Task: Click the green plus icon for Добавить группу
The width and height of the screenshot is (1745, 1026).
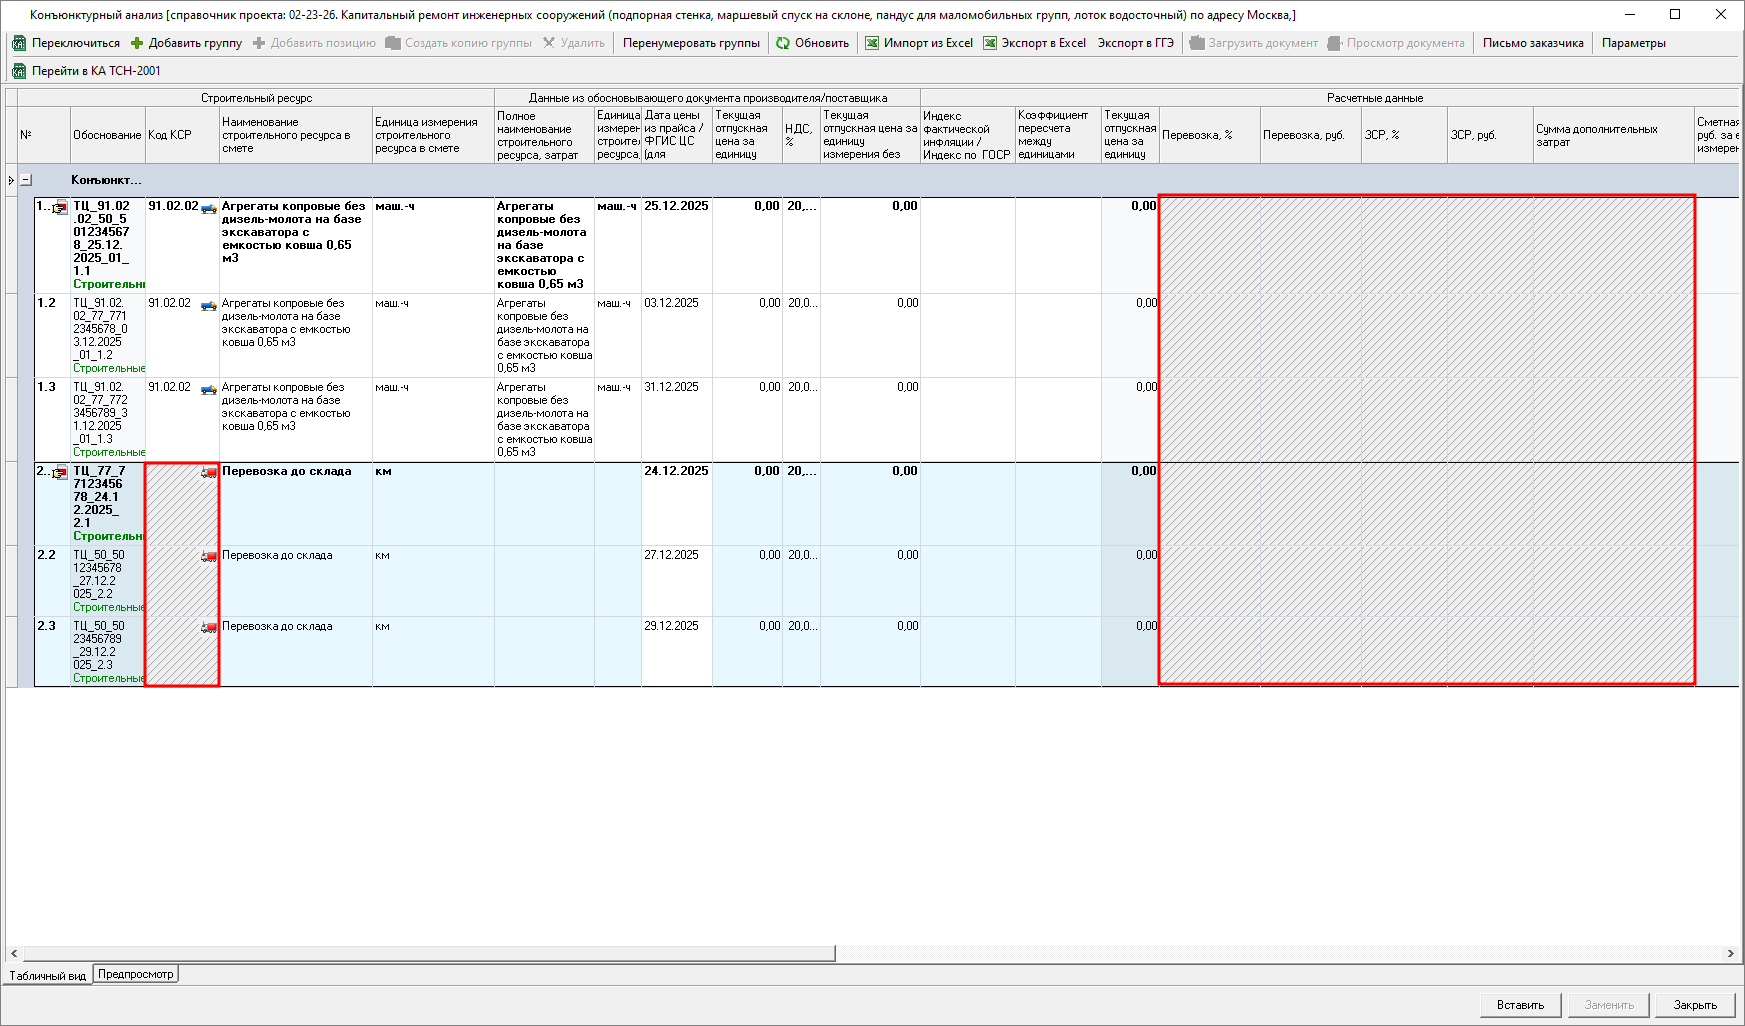Action: tap(137, 43)
